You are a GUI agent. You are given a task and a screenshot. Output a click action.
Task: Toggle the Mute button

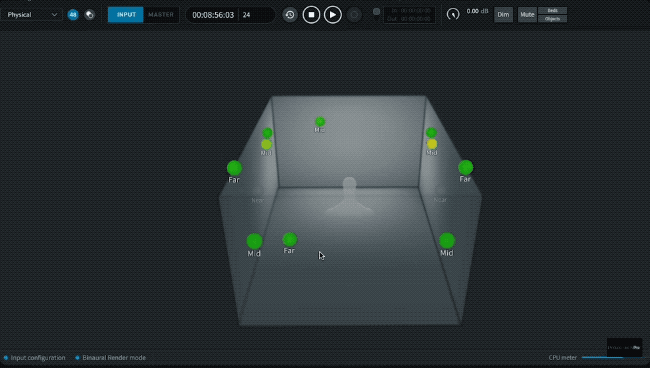point(527,15)
